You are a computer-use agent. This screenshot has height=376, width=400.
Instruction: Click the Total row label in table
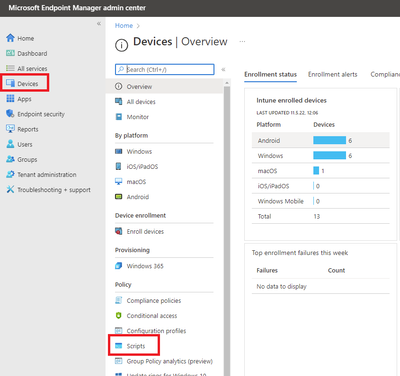264,216
